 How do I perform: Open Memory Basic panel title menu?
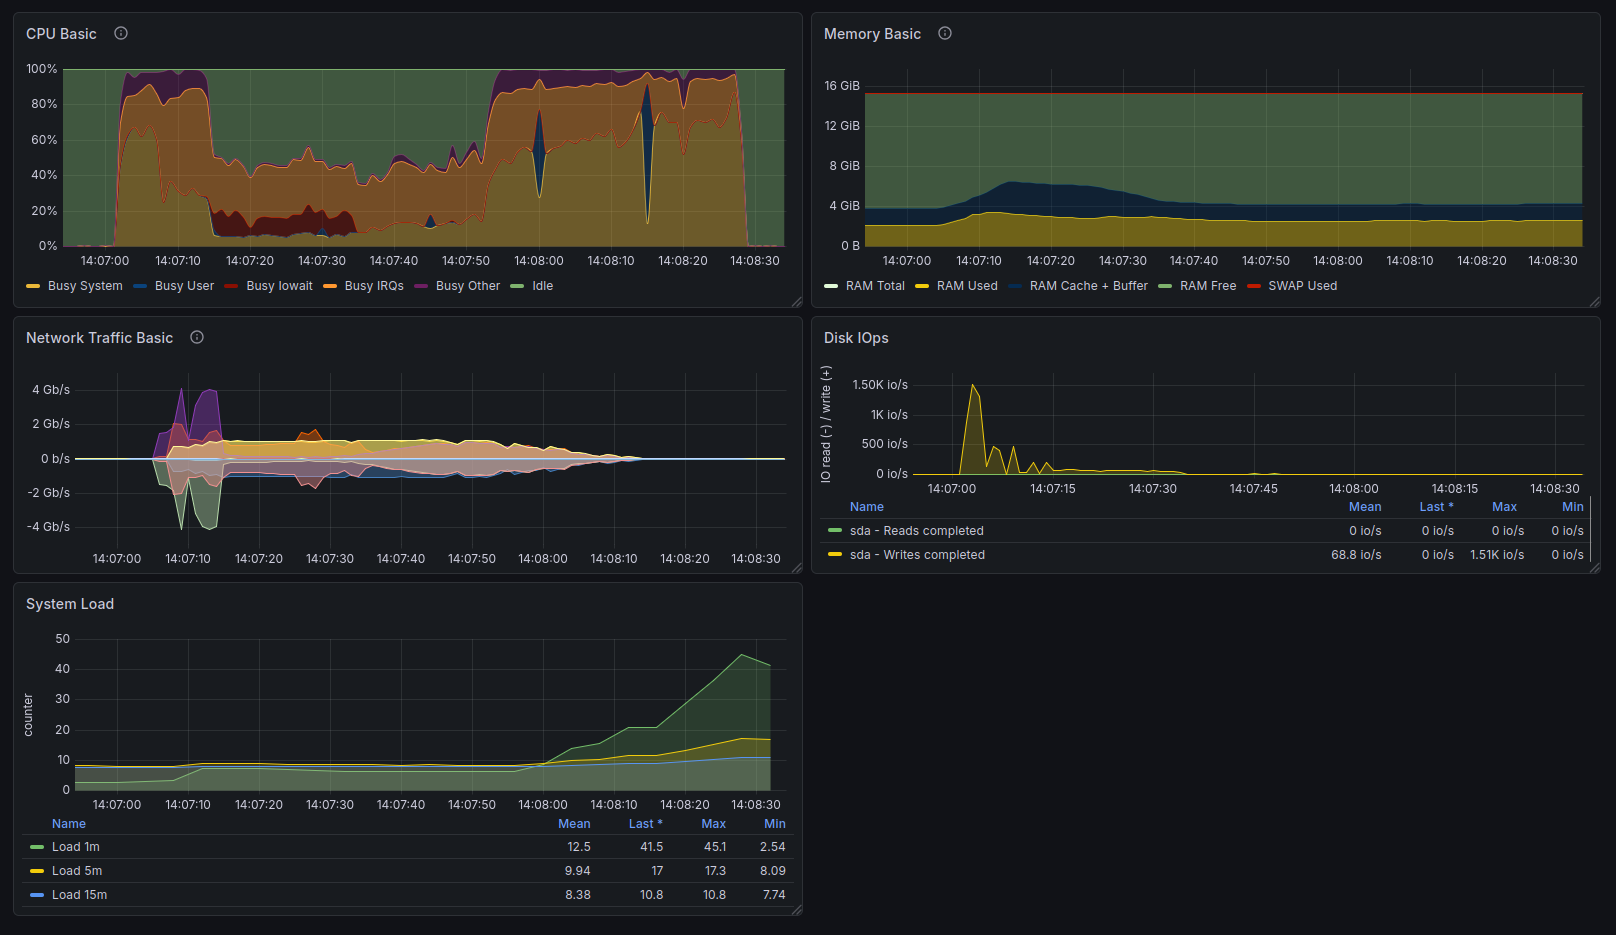pos(872,34)
